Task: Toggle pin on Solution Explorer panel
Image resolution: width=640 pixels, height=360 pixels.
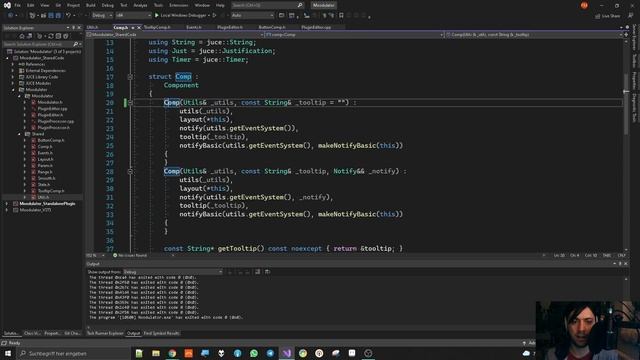Action: (x=73, y=27)
